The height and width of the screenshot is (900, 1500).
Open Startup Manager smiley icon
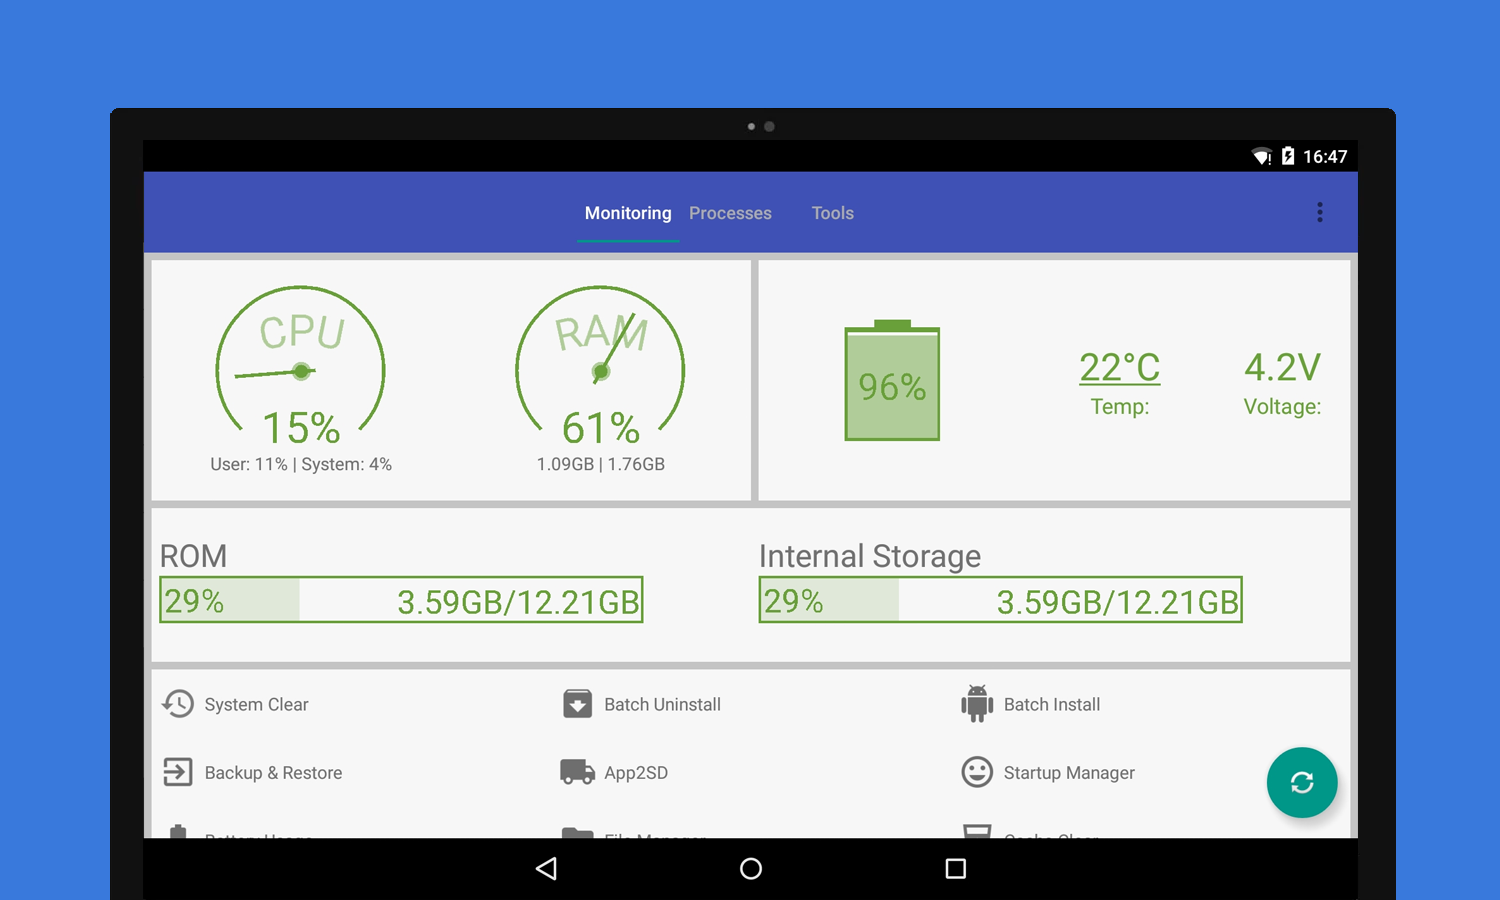(x=976, y=772)
